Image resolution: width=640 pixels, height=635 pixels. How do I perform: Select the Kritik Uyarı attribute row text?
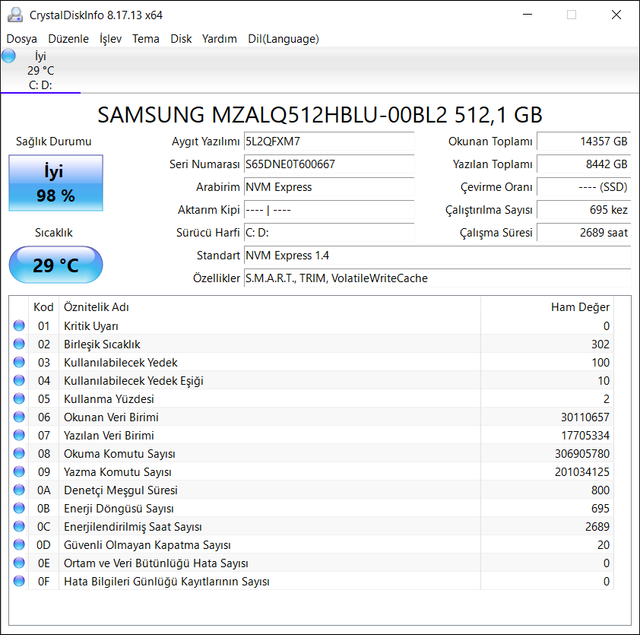91,326
